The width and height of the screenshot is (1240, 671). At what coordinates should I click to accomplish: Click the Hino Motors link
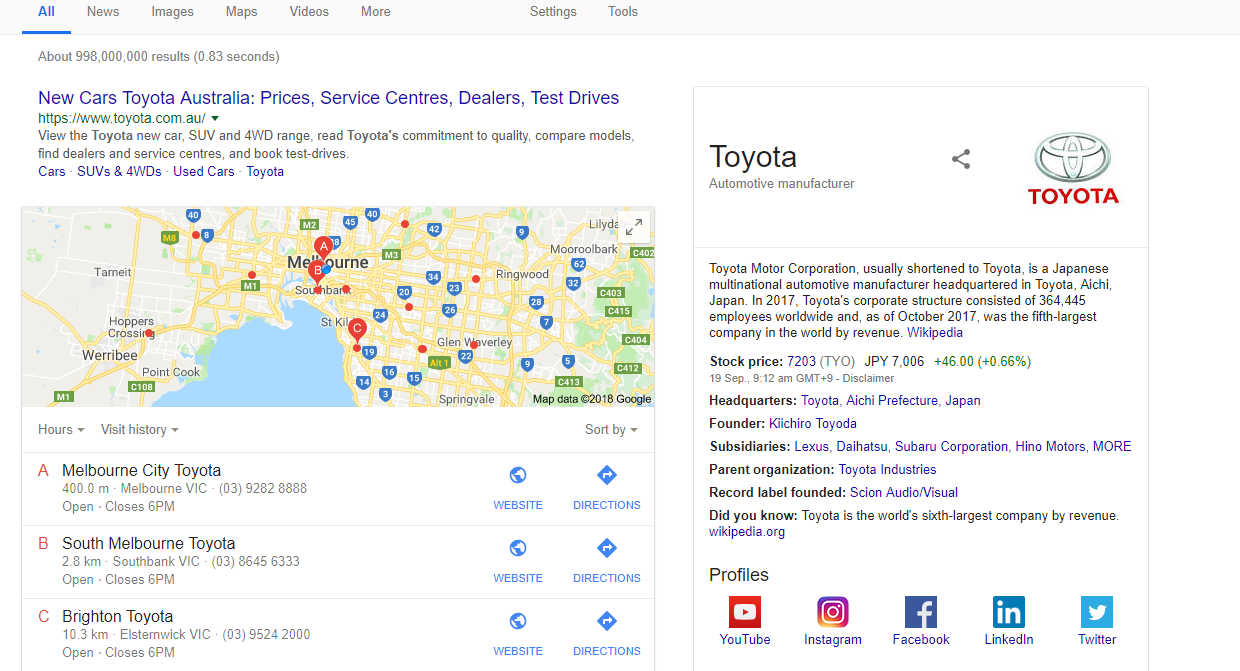coord(1050,446)
